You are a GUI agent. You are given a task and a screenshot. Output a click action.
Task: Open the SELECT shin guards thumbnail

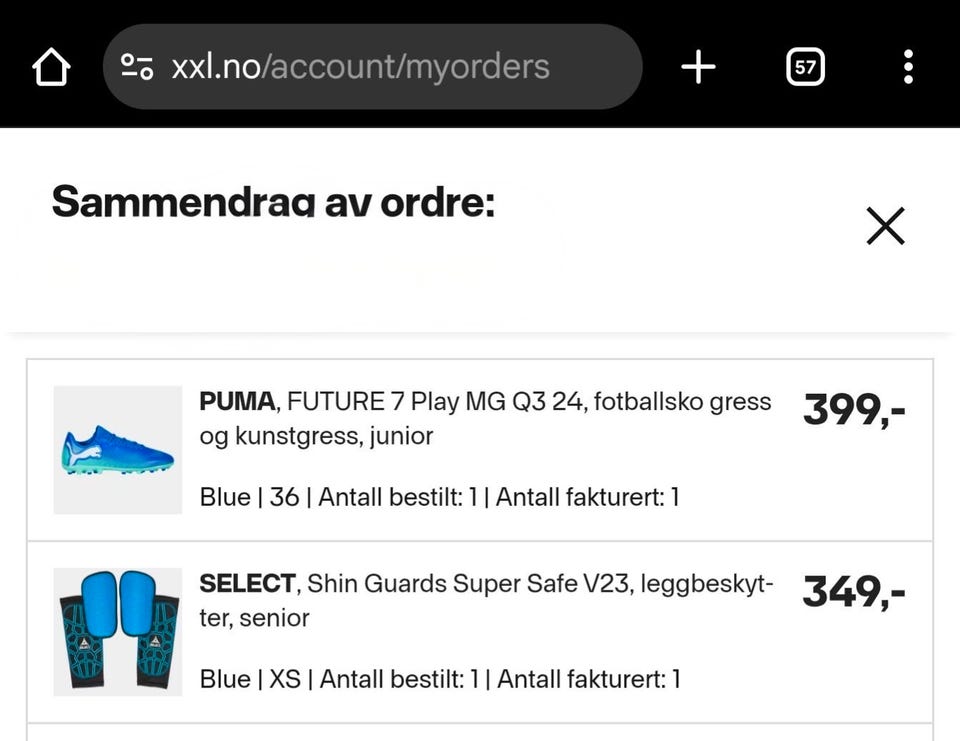coord(118,632)
